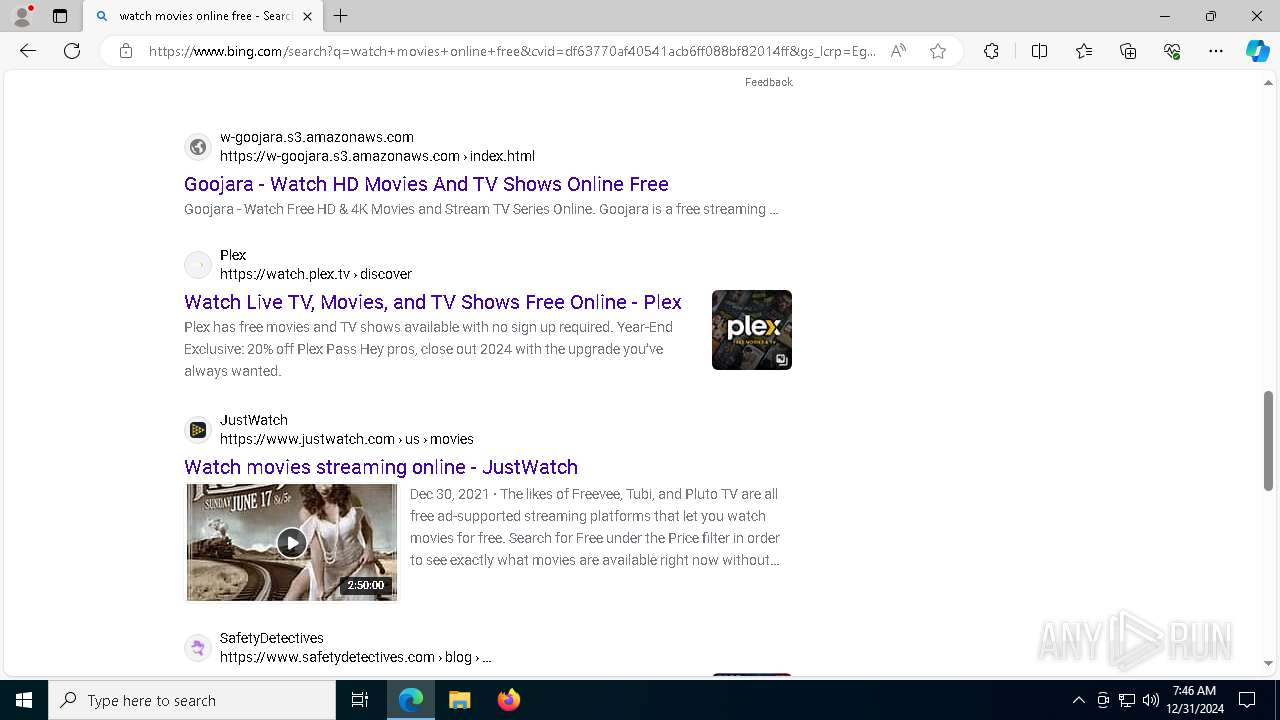This screenshot has width=1280, height=720.
Task: Open the Extensions puzzle icon
Action: tap(991, 51)
